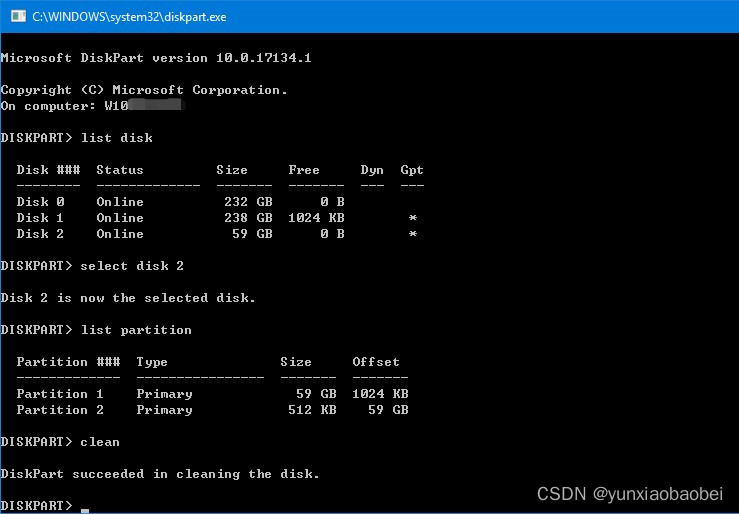The height and width of the screenshot is (514, 739).
Task: Click the title text C:\WINDOWS\system32\diskpart.exe
Action: tap(129, 17)
